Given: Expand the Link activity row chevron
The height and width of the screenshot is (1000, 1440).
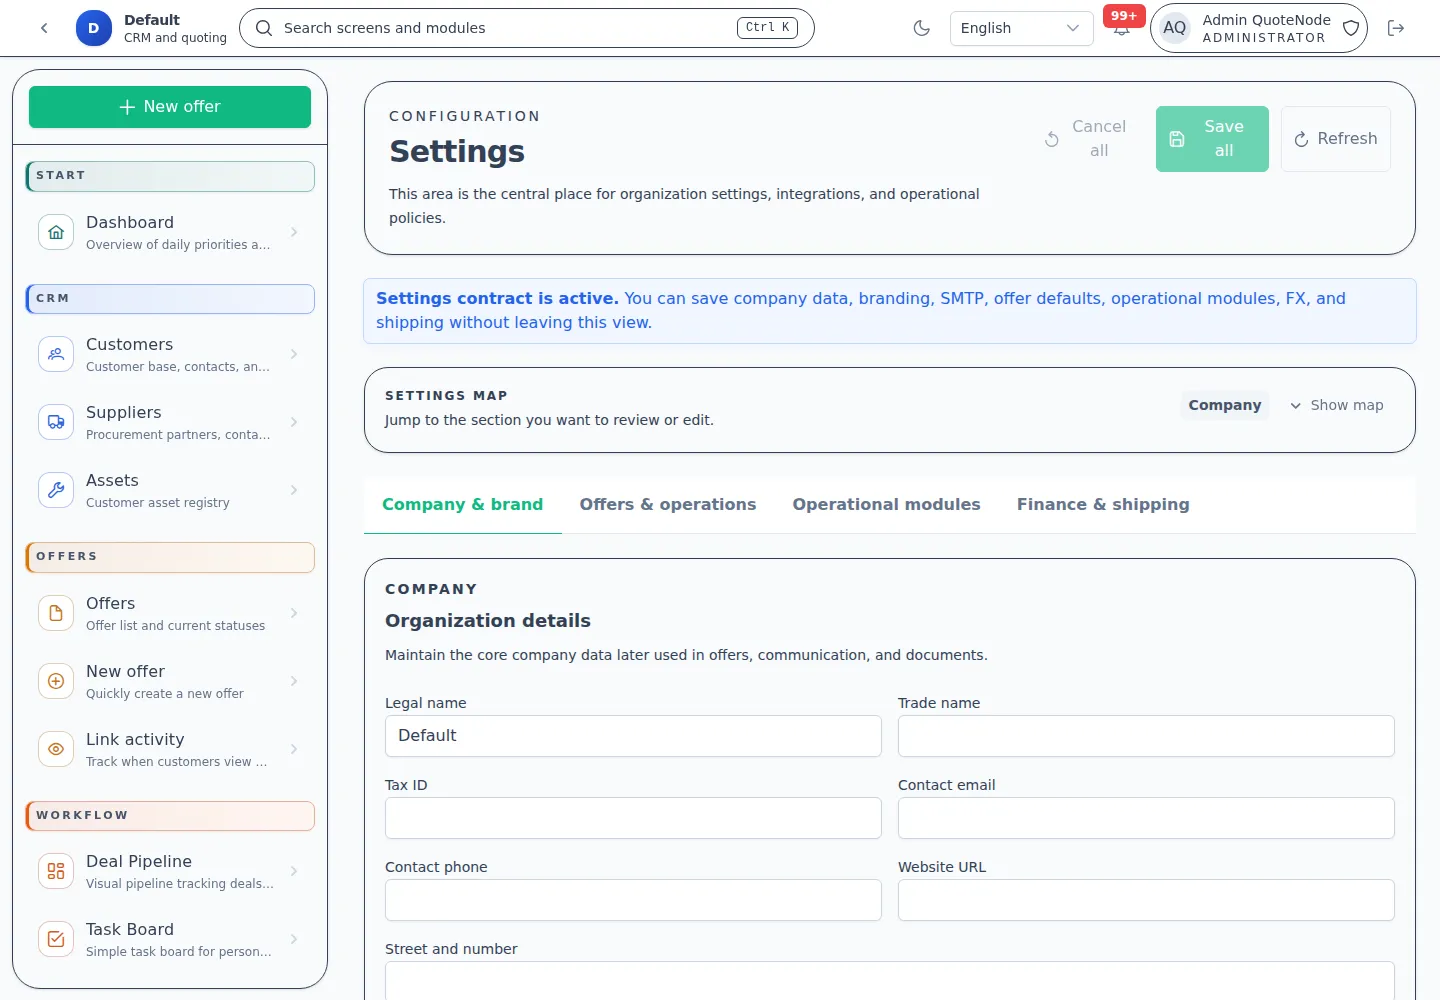Looking at the screenshot, I should click(294, 749).
